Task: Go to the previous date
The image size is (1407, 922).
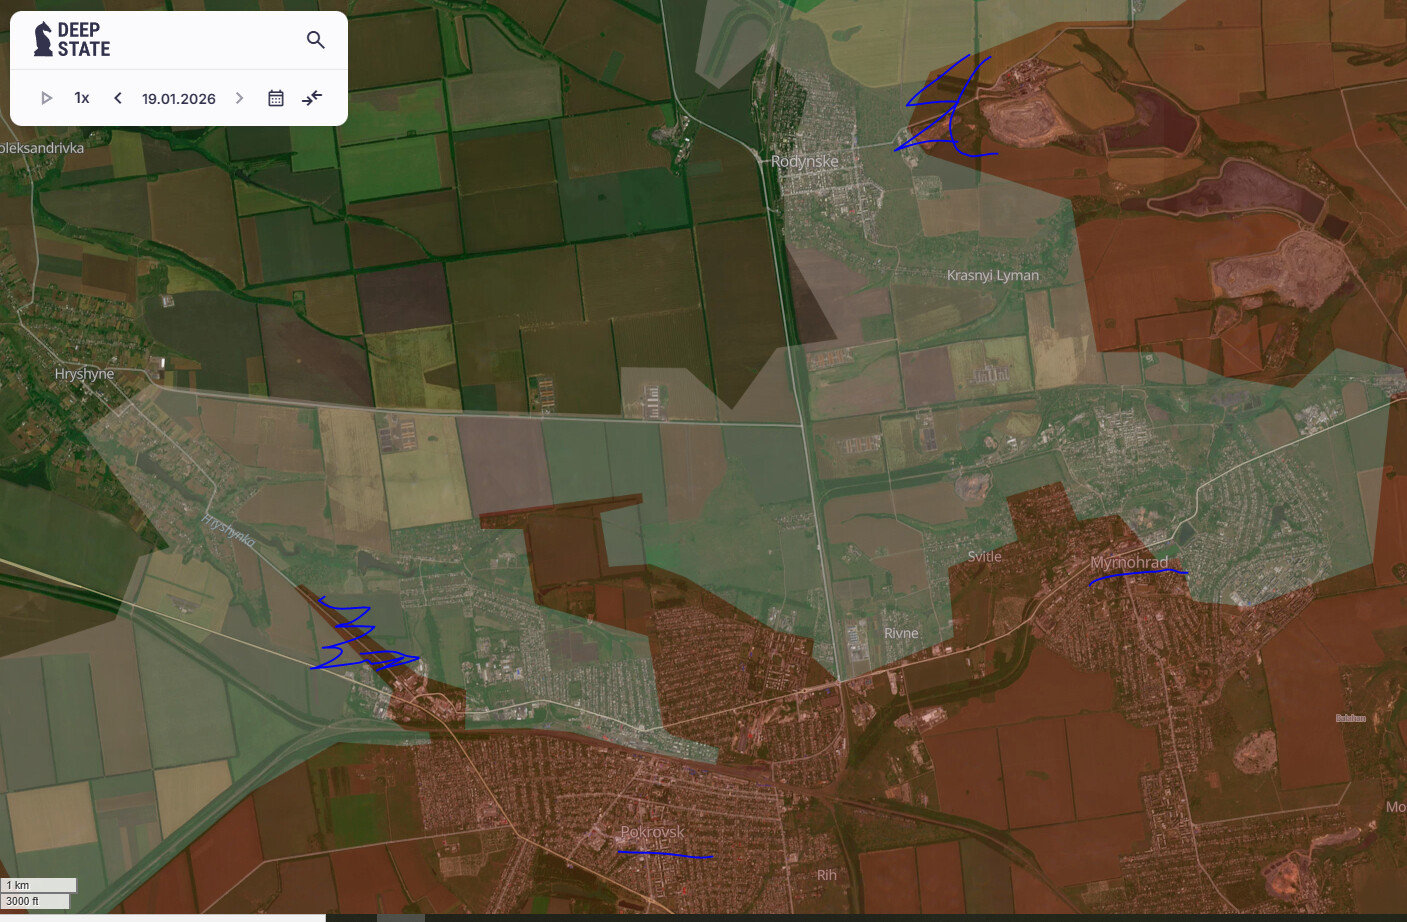Action: click(x=118, y=98)
